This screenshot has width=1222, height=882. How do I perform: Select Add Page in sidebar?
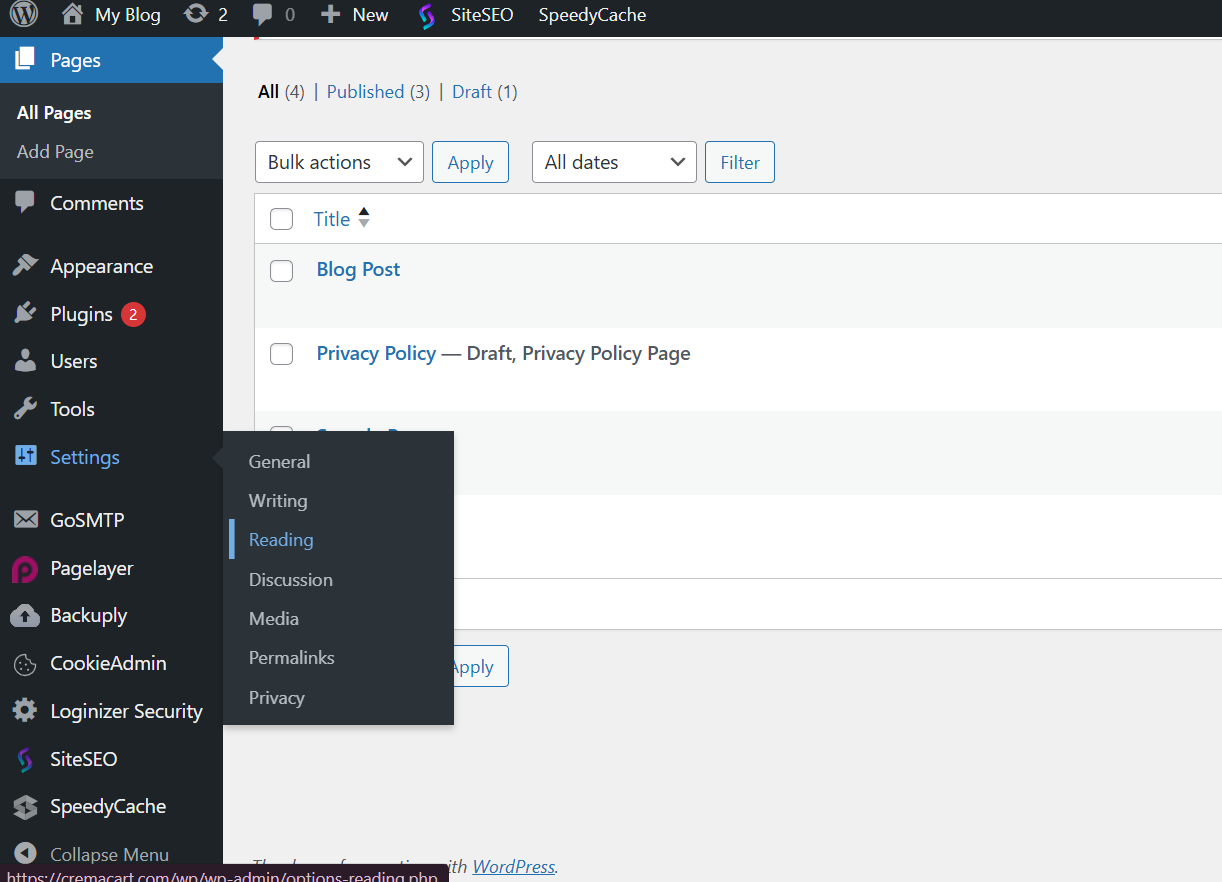tap(55, 152)
